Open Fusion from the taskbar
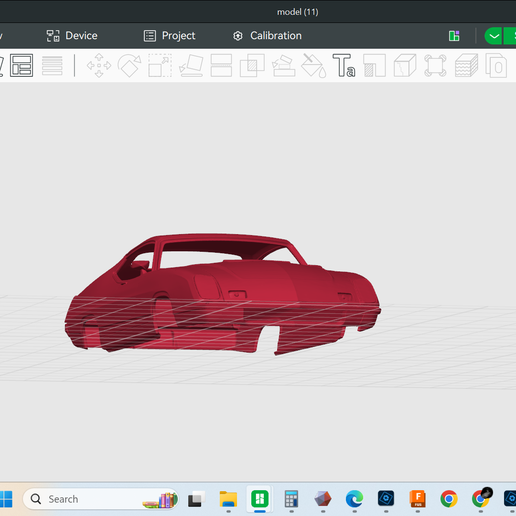This screenshot has height=516, width=516. (x=418, y=499)
